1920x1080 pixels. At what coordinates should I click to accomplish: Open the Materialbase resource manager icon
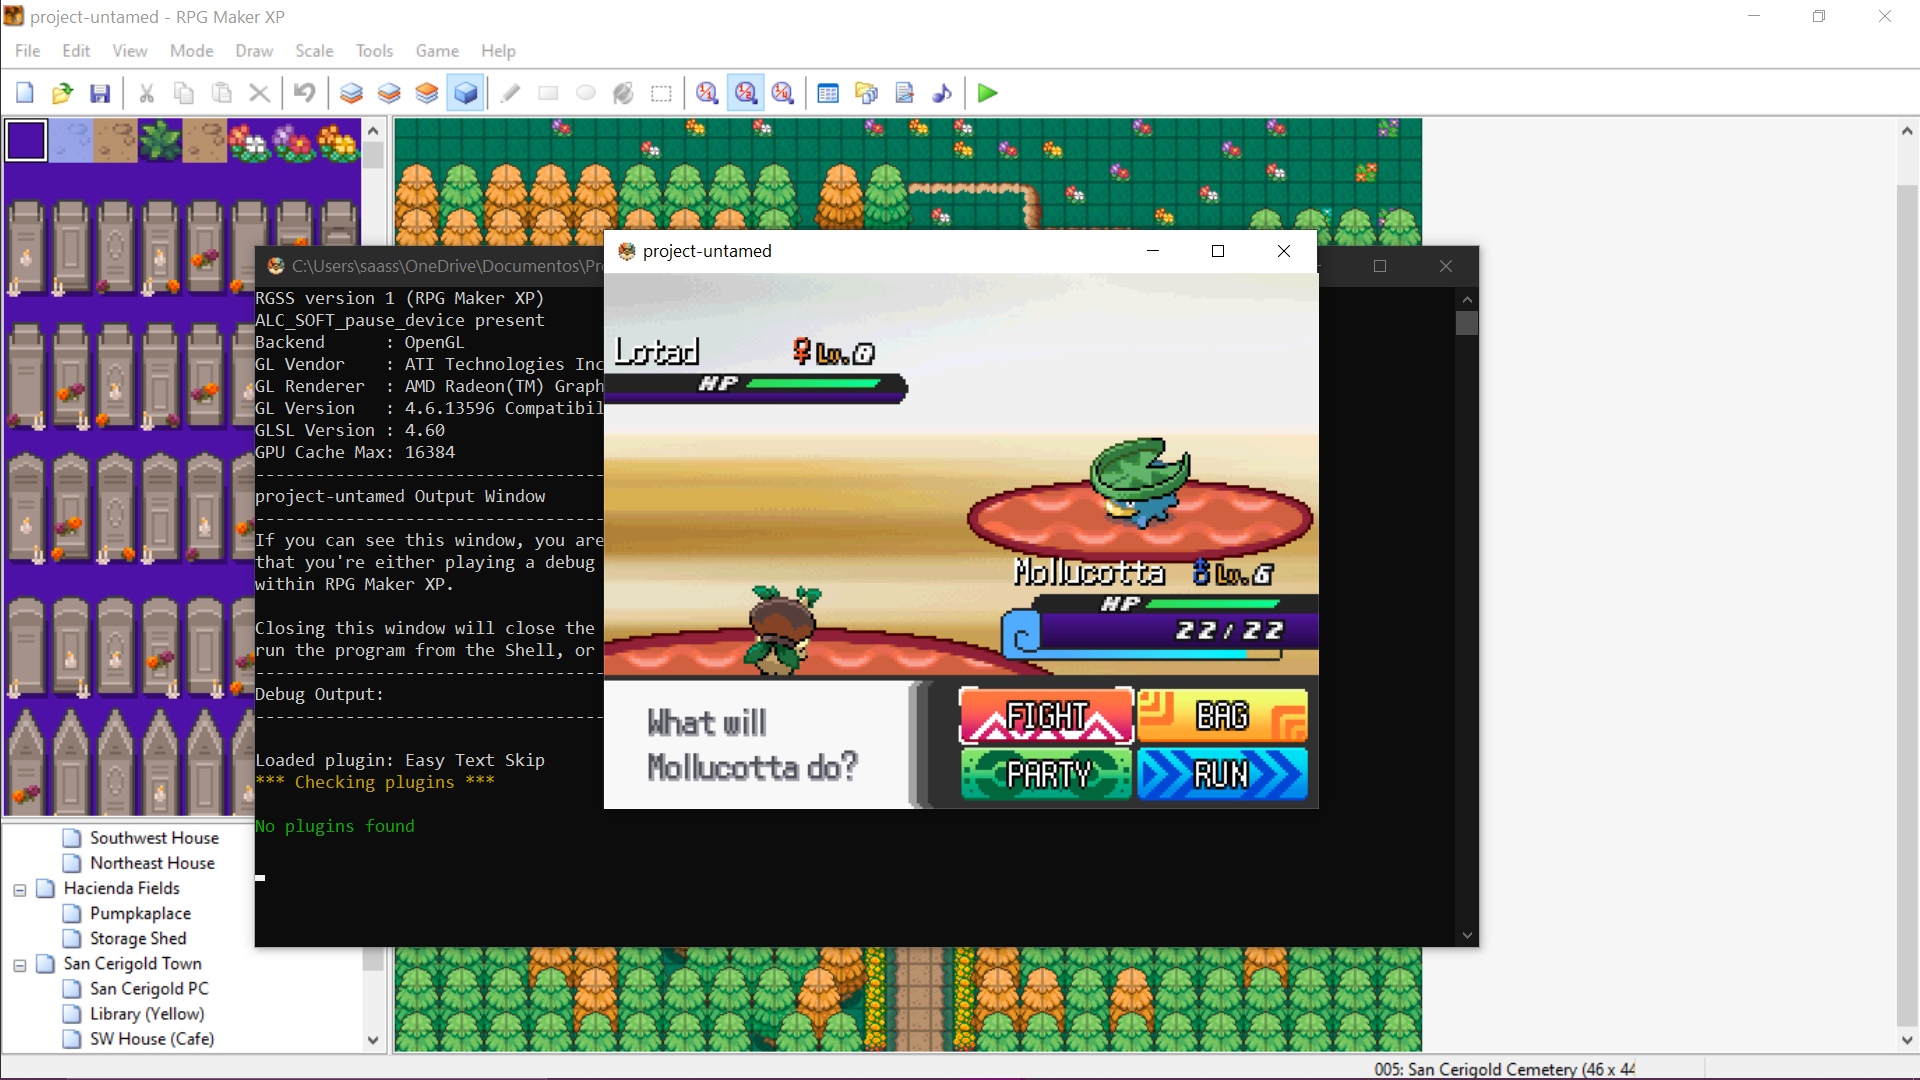point(866,93)
